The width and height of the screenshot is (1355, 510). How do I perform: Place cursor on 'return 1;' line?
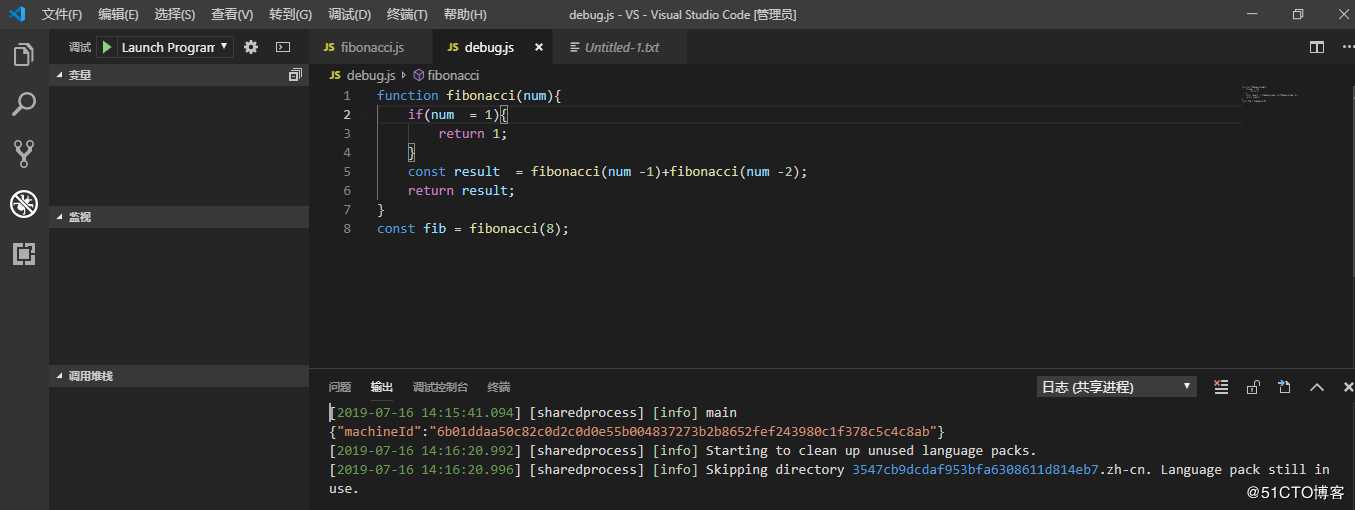473,133
